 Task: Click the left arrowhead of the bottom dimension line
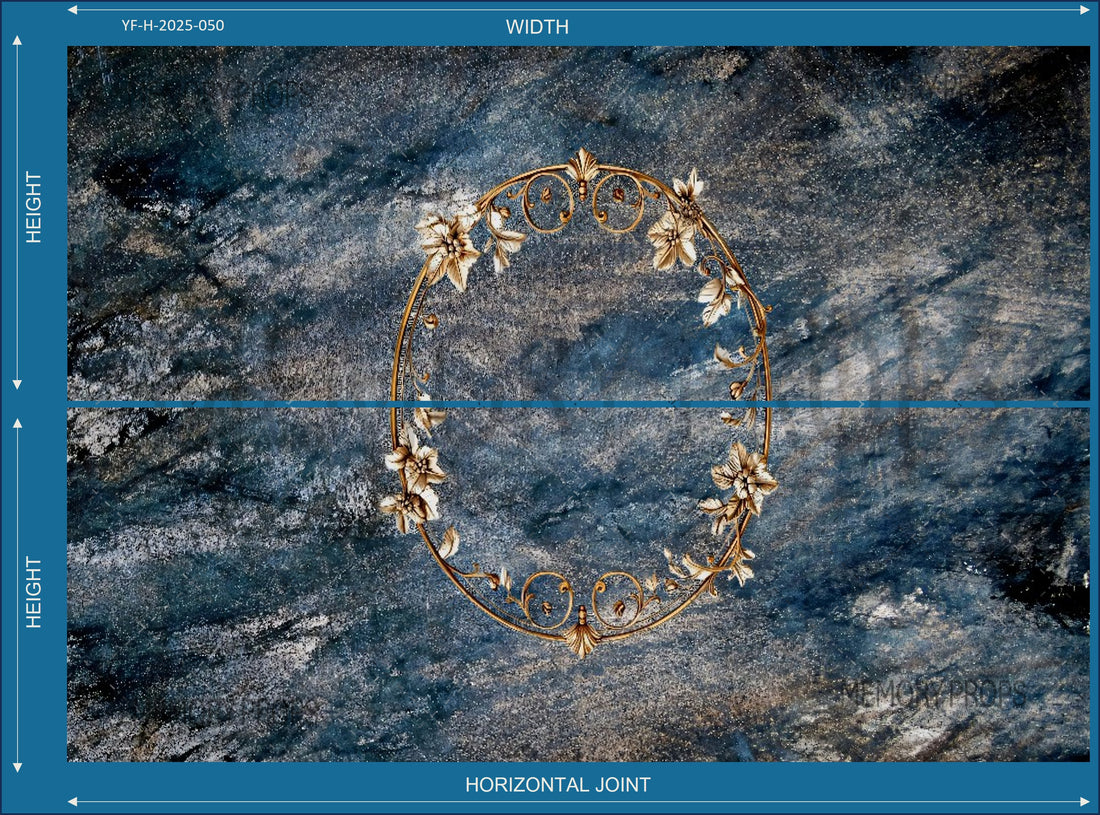73,801
